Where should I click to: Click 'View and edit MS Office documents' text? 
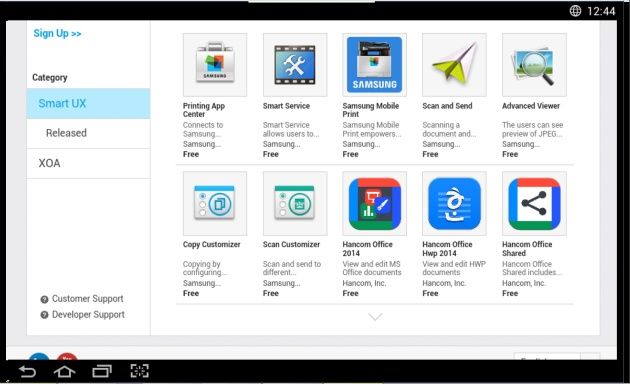372,268
